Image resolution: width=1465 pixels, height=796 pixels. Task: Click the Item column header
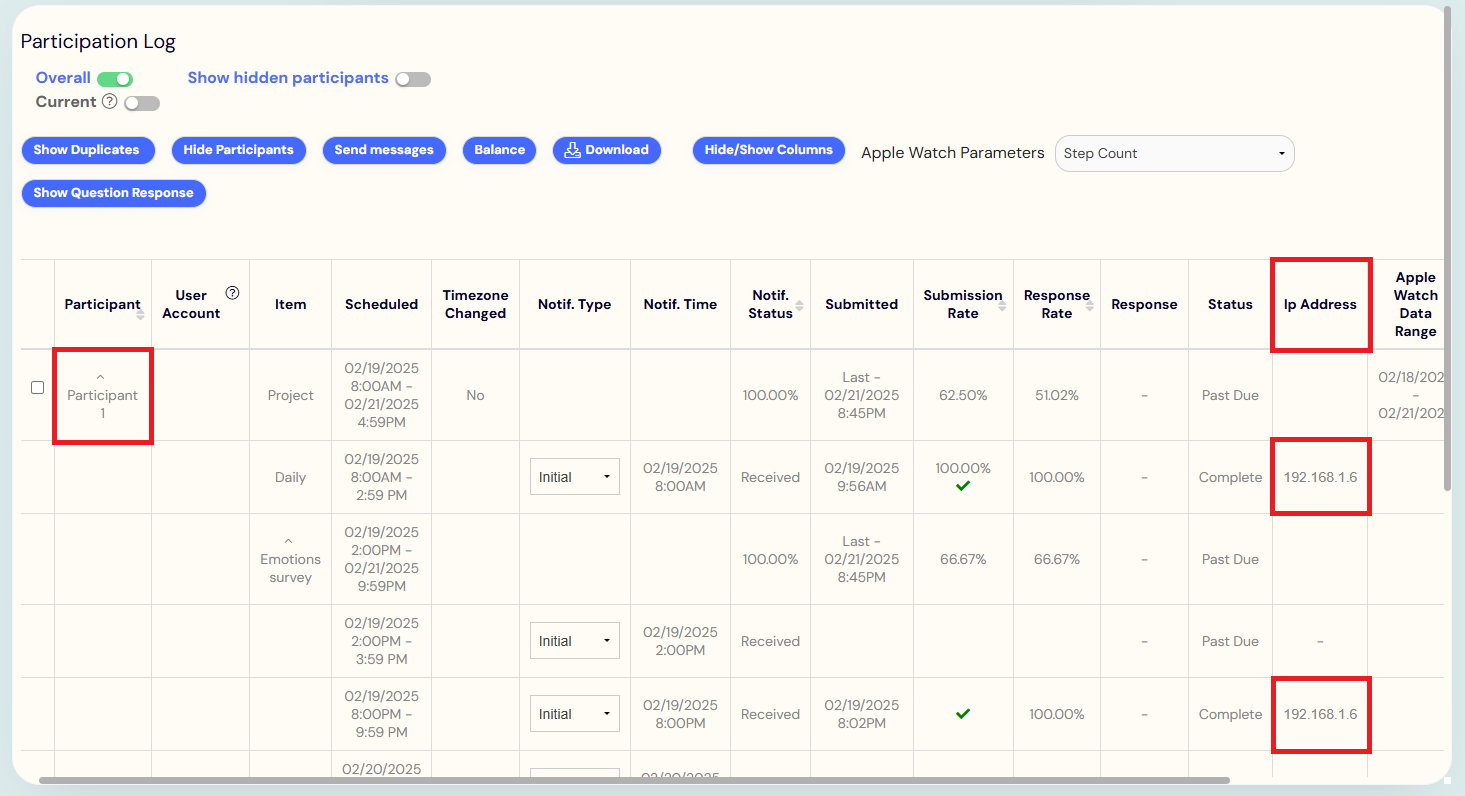click(x=290, y=304)
